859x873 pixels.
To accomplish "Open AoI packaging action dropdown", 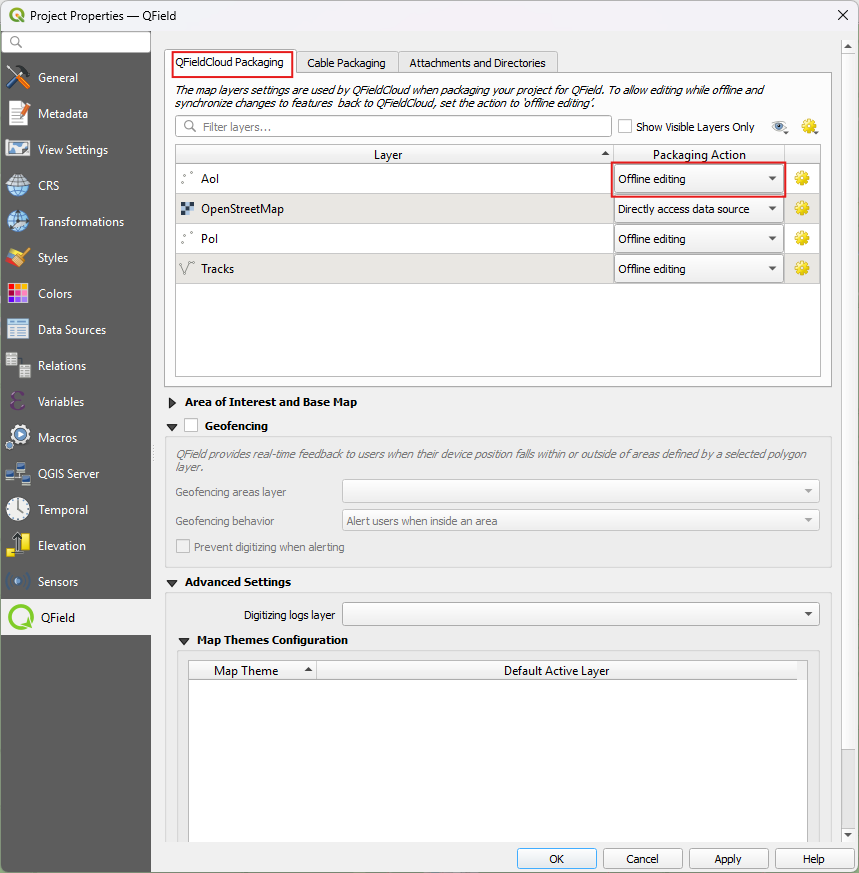I will pyautogui.click(x=698, y=179).
